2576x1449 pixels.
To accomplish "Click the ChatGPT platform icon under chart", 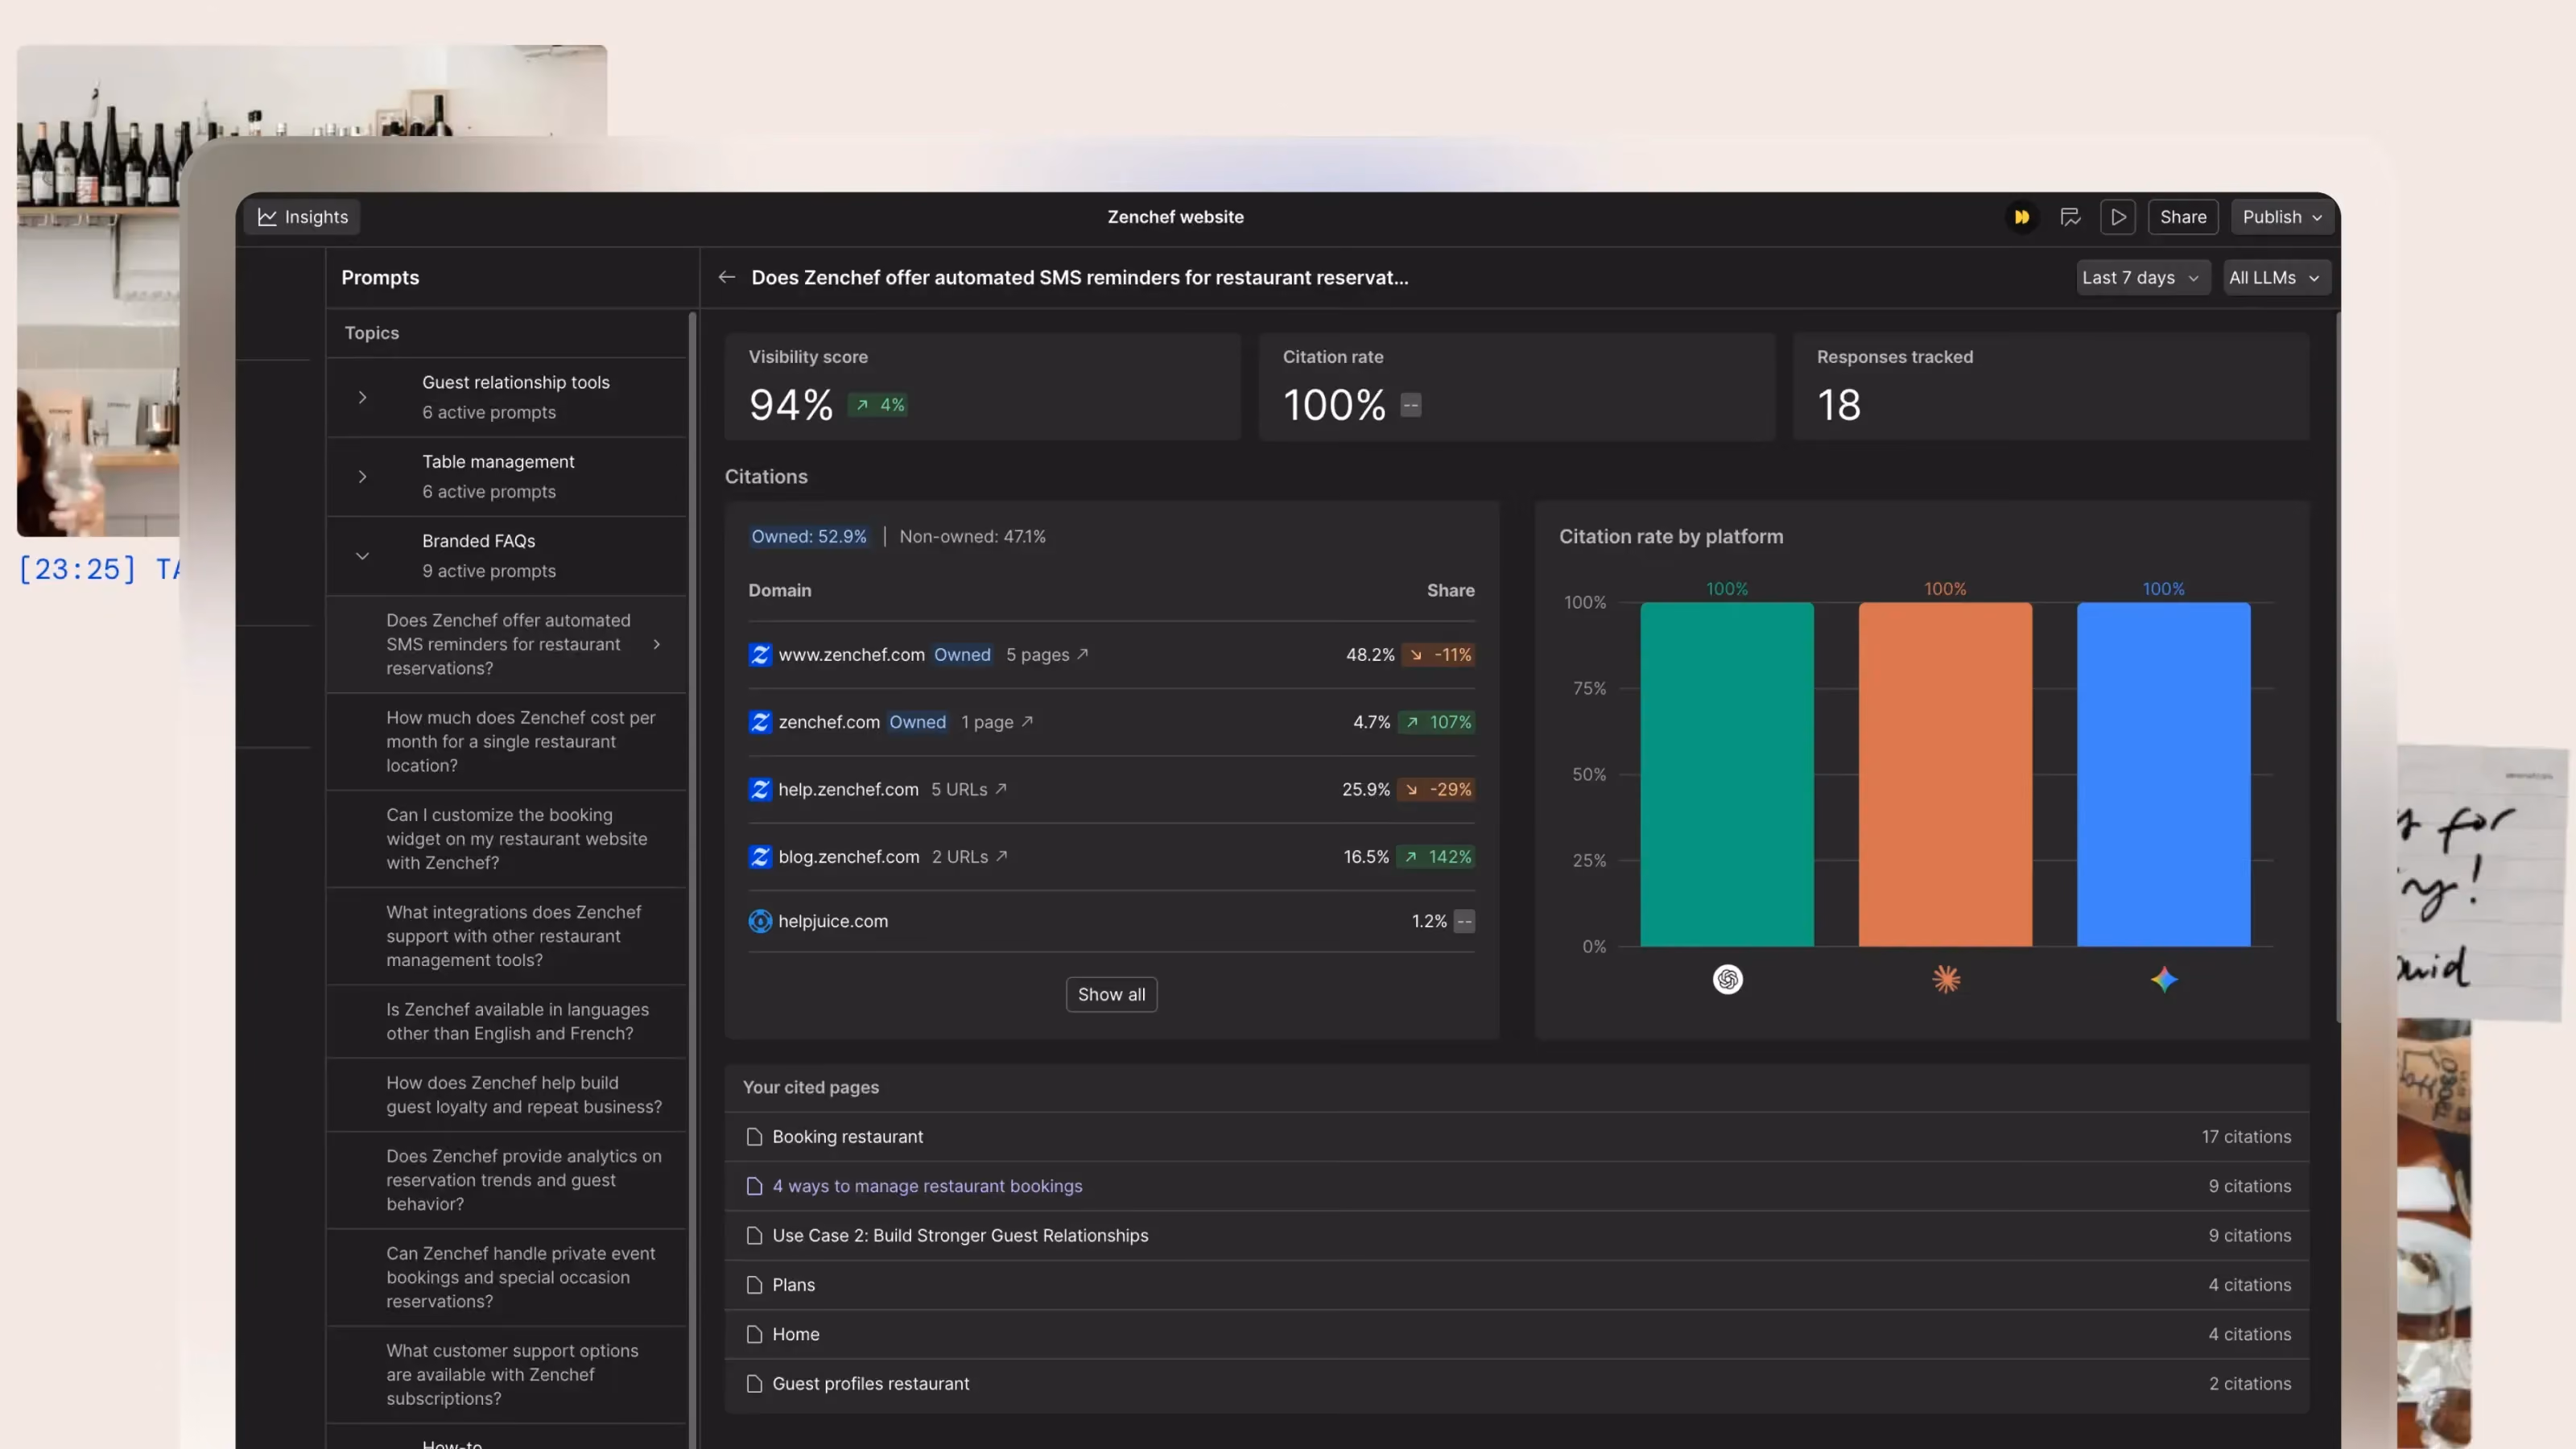I will click(1727, 978).
